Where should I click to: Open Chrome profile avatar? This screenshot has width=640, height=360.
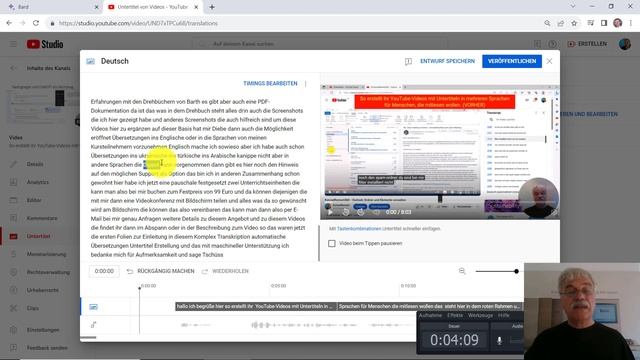click(x=618, y=23)
